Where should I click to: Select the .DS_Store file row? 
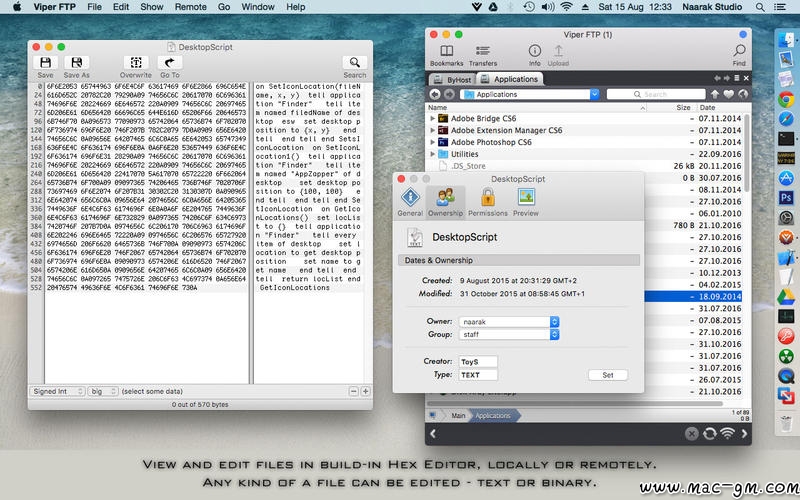click(x=585, y=166)
